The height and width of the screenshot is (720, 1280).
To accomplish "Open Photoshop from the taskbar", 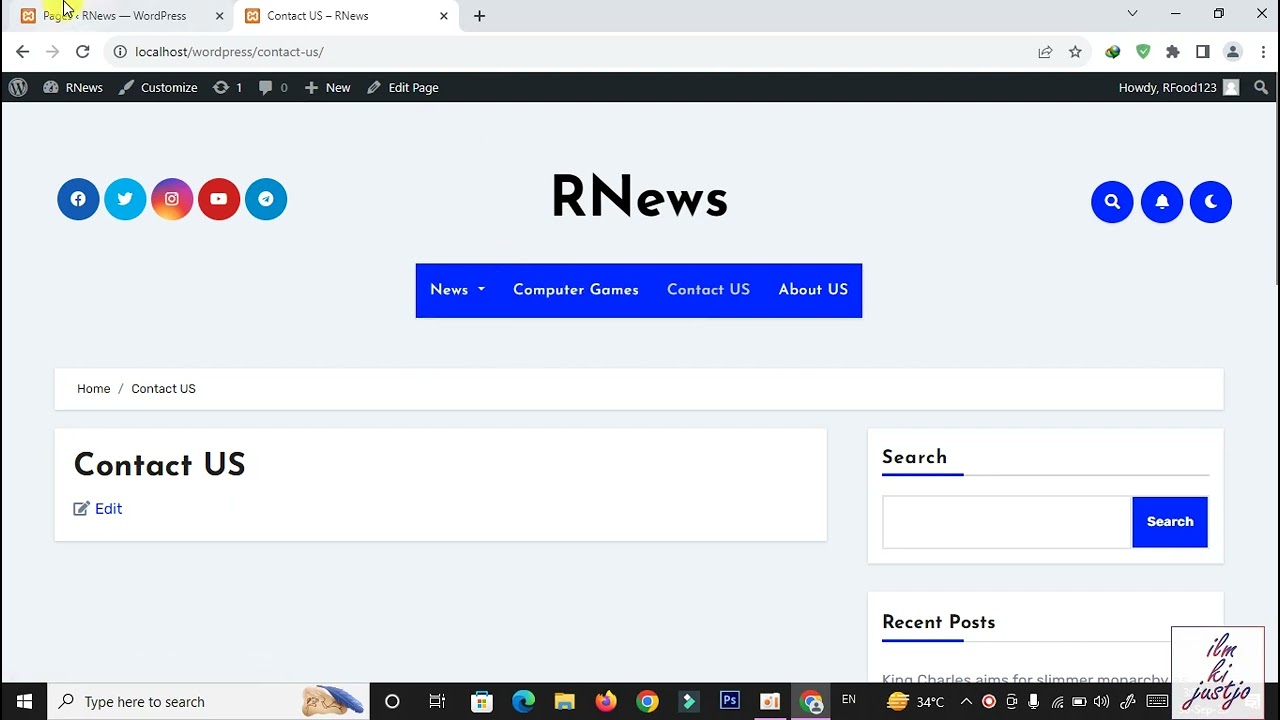I will coord(730,702).
